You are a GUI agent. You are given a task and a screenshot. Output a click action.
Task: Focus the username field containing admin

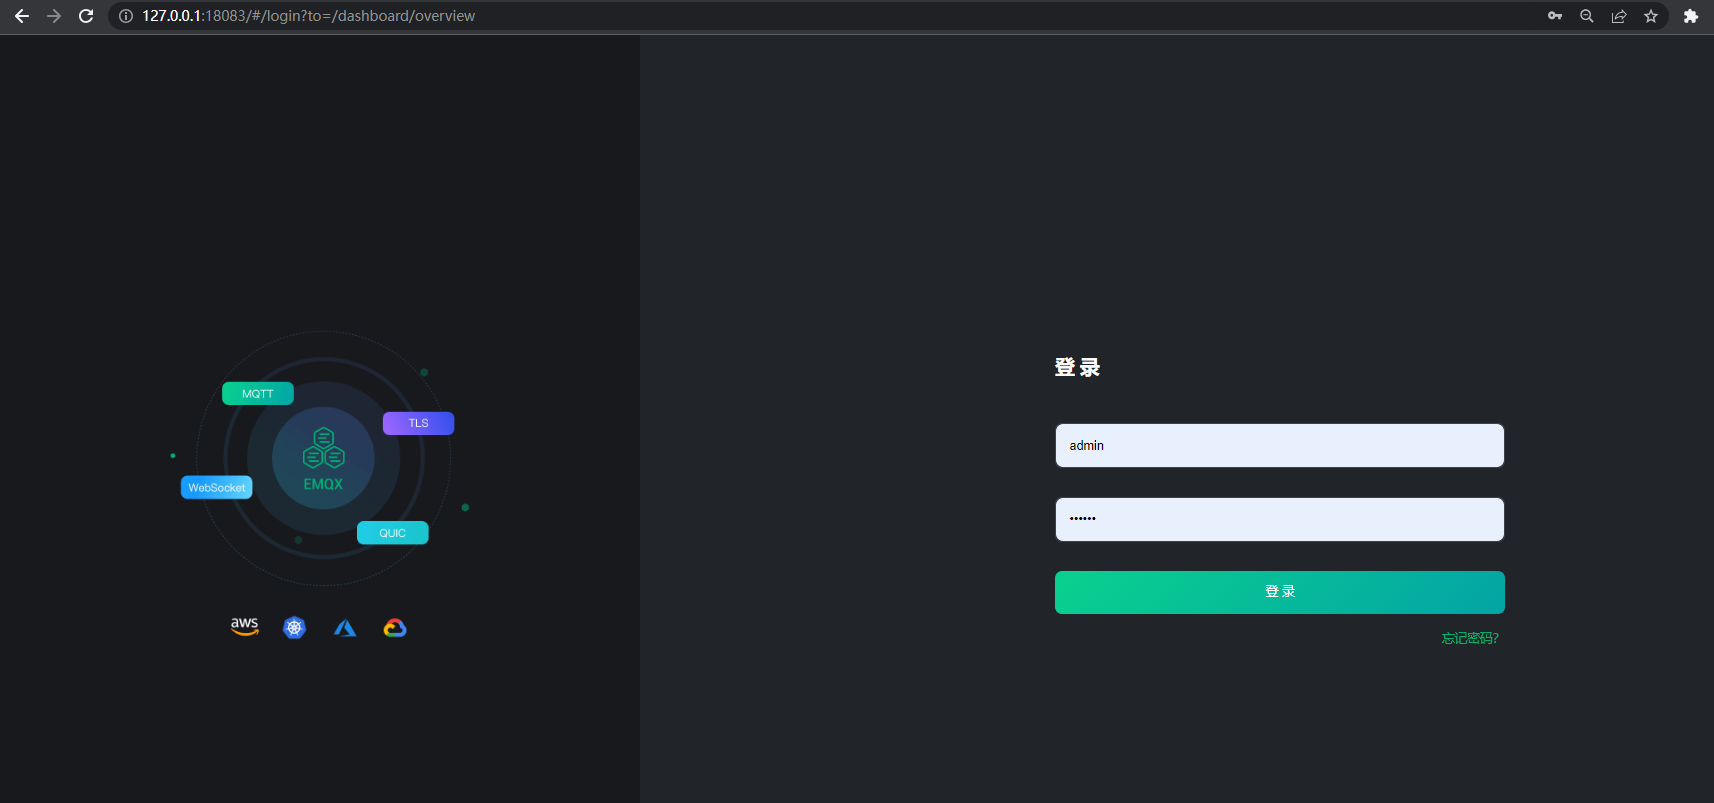coord(1280,446)
